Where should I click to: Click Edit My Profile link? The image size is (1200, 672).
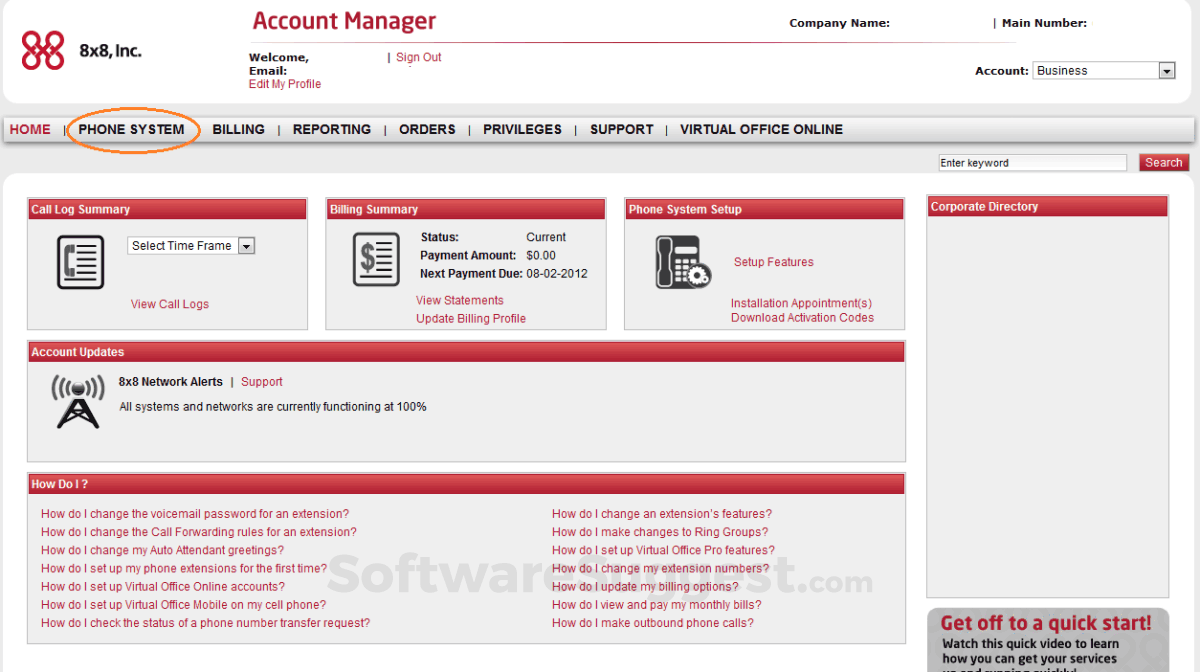coord(285,84)
